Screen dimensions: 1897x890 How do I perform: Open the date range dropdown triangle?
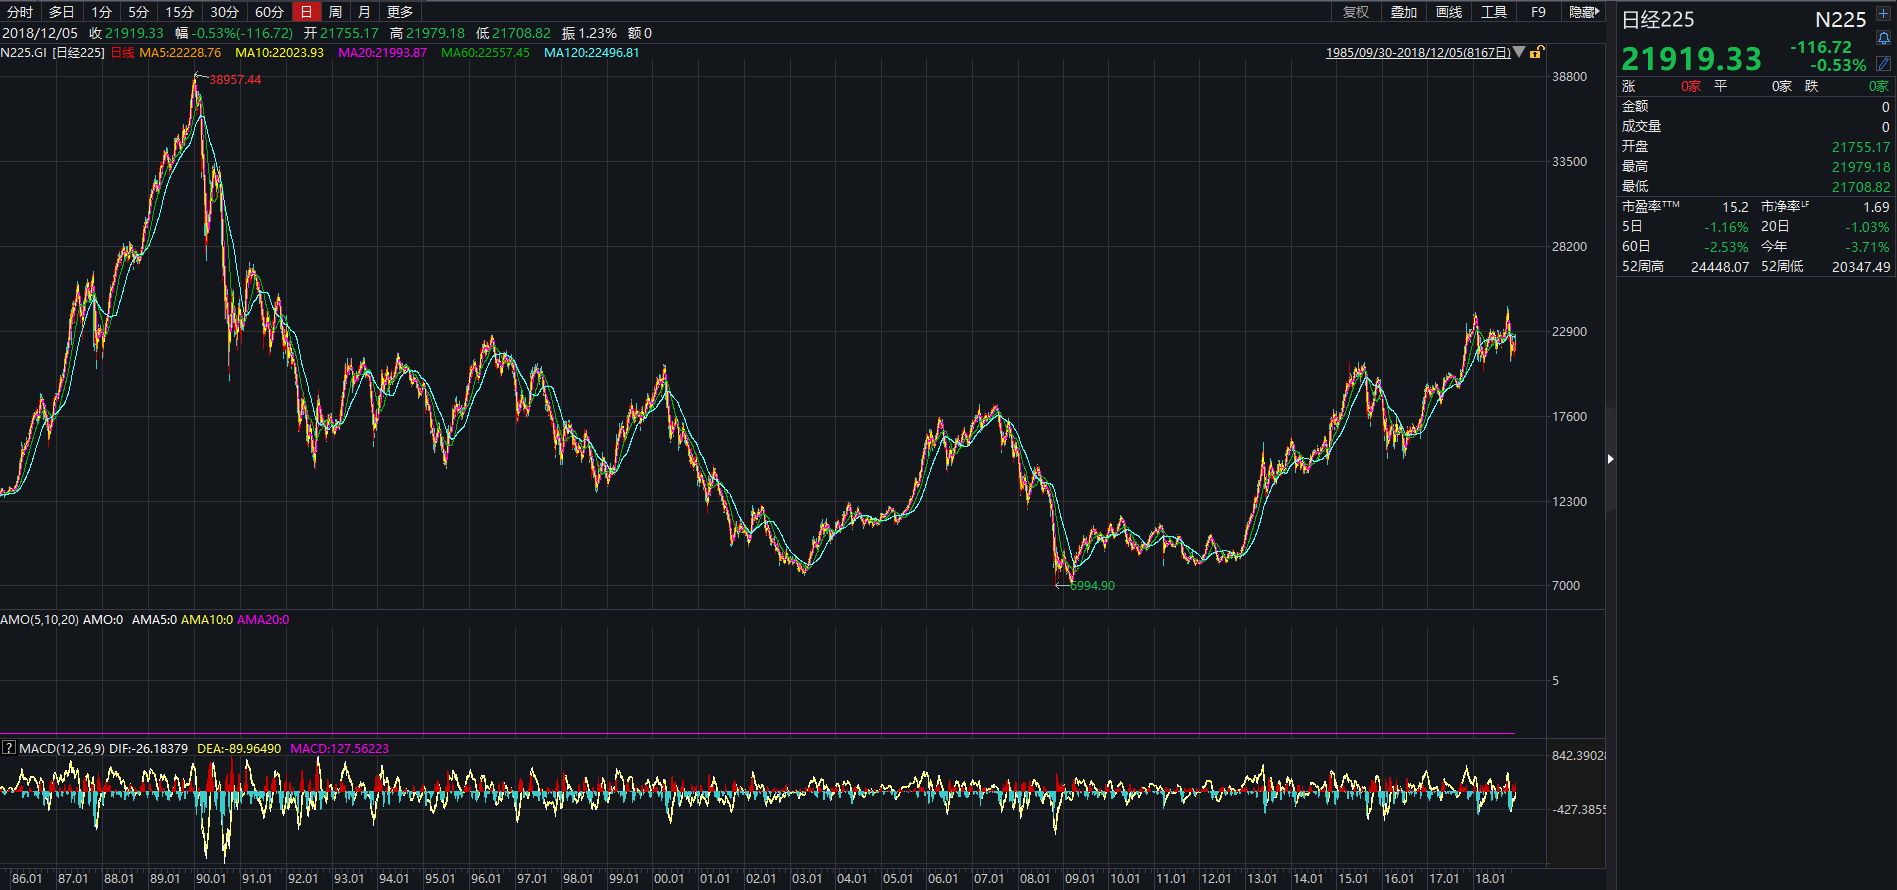(1520, 52)
